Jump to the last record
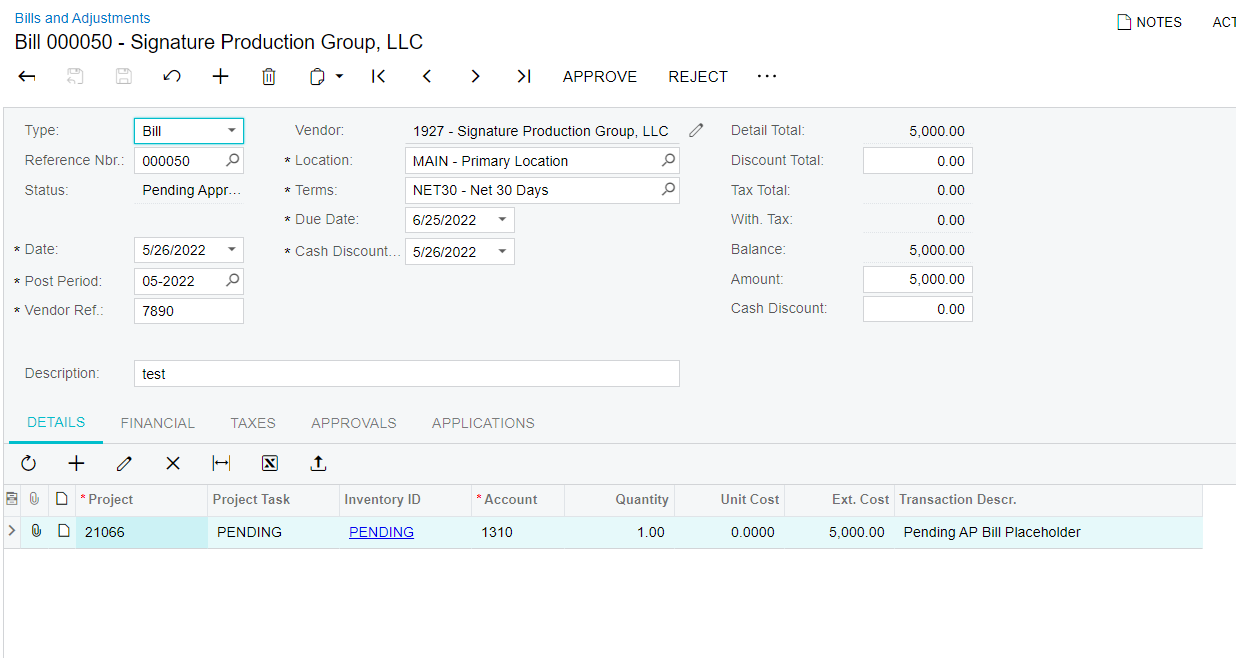The image size is (1236, 658). click(523, 77)
